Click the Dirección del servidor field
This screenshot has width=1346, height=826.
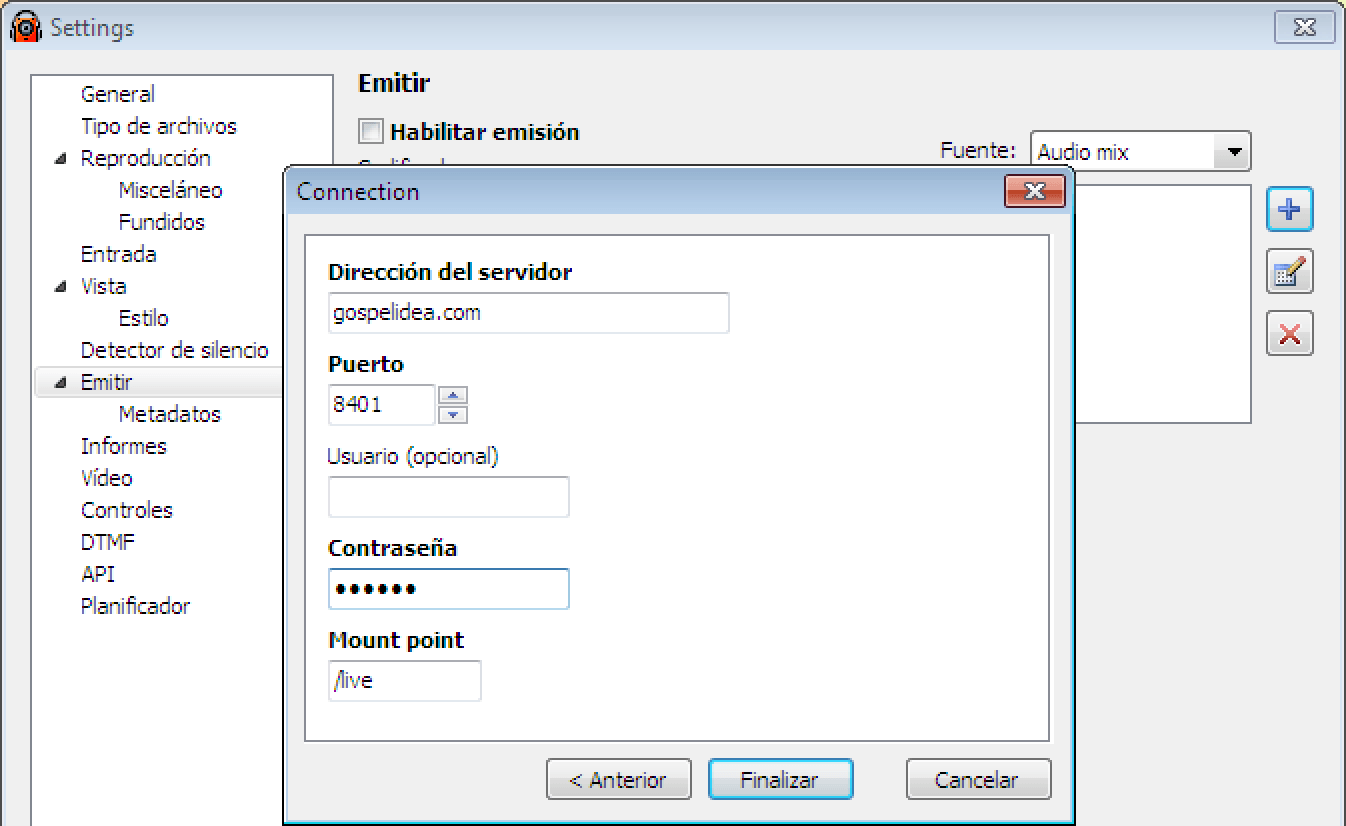(x=528, y=313)
